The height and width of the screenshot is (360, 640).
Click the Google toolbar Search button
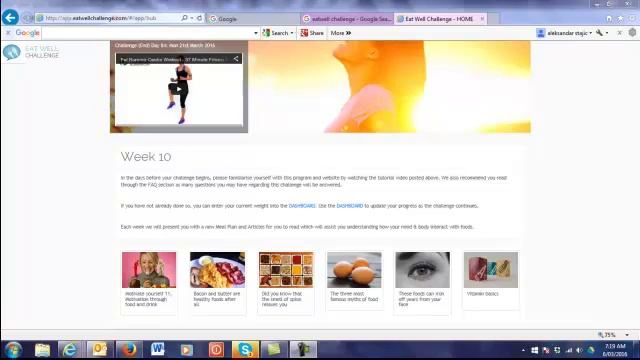(x=276, y=33)
